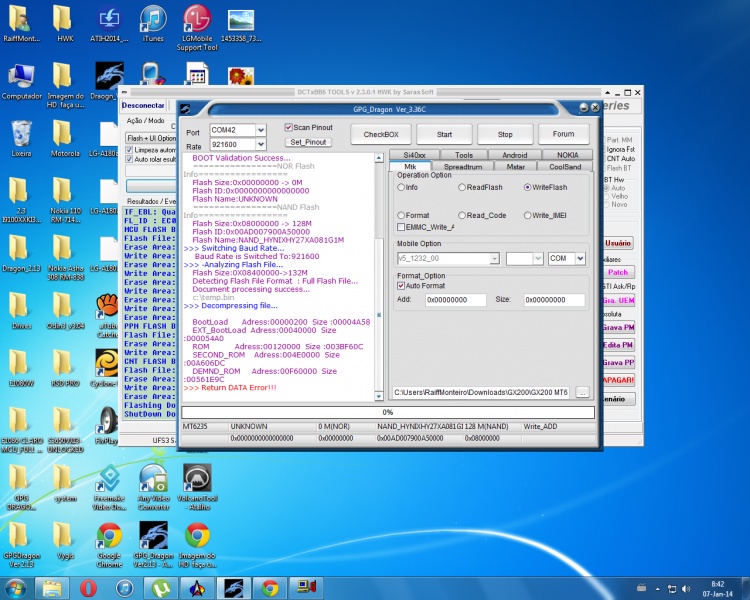Toggle the Scan Pinout checkbox

[x=288, y=127]
